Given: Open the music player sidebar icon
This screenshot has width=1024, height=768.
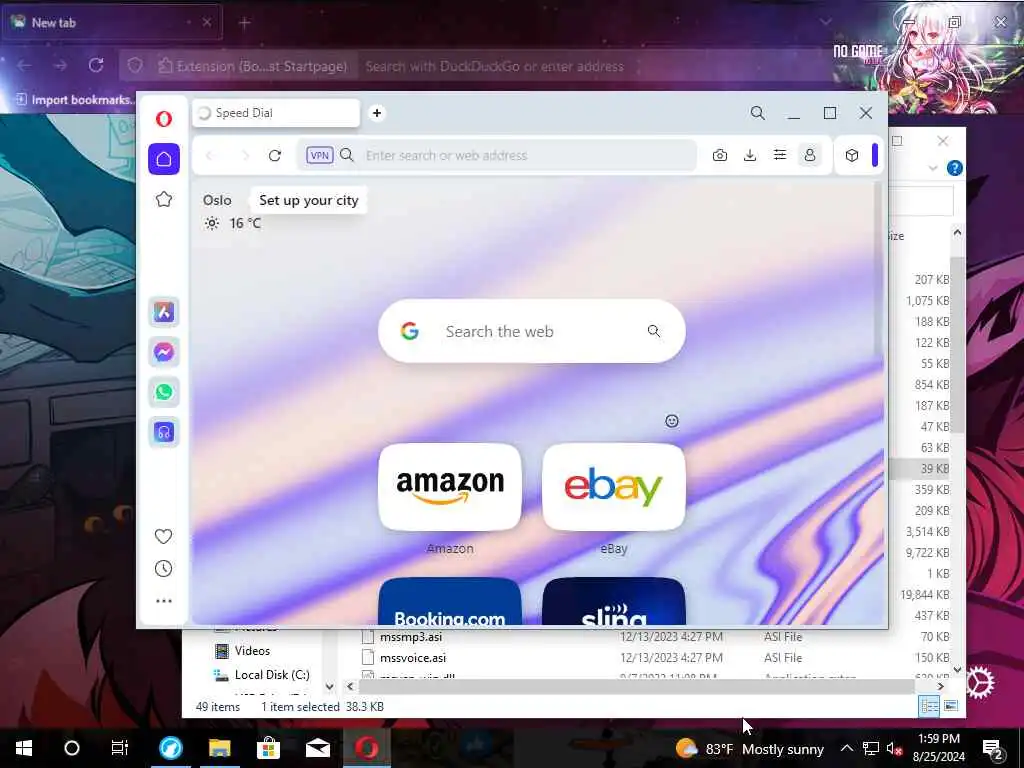Looking at the screenshot, I should pyautogui.click(x=164, y=432).
